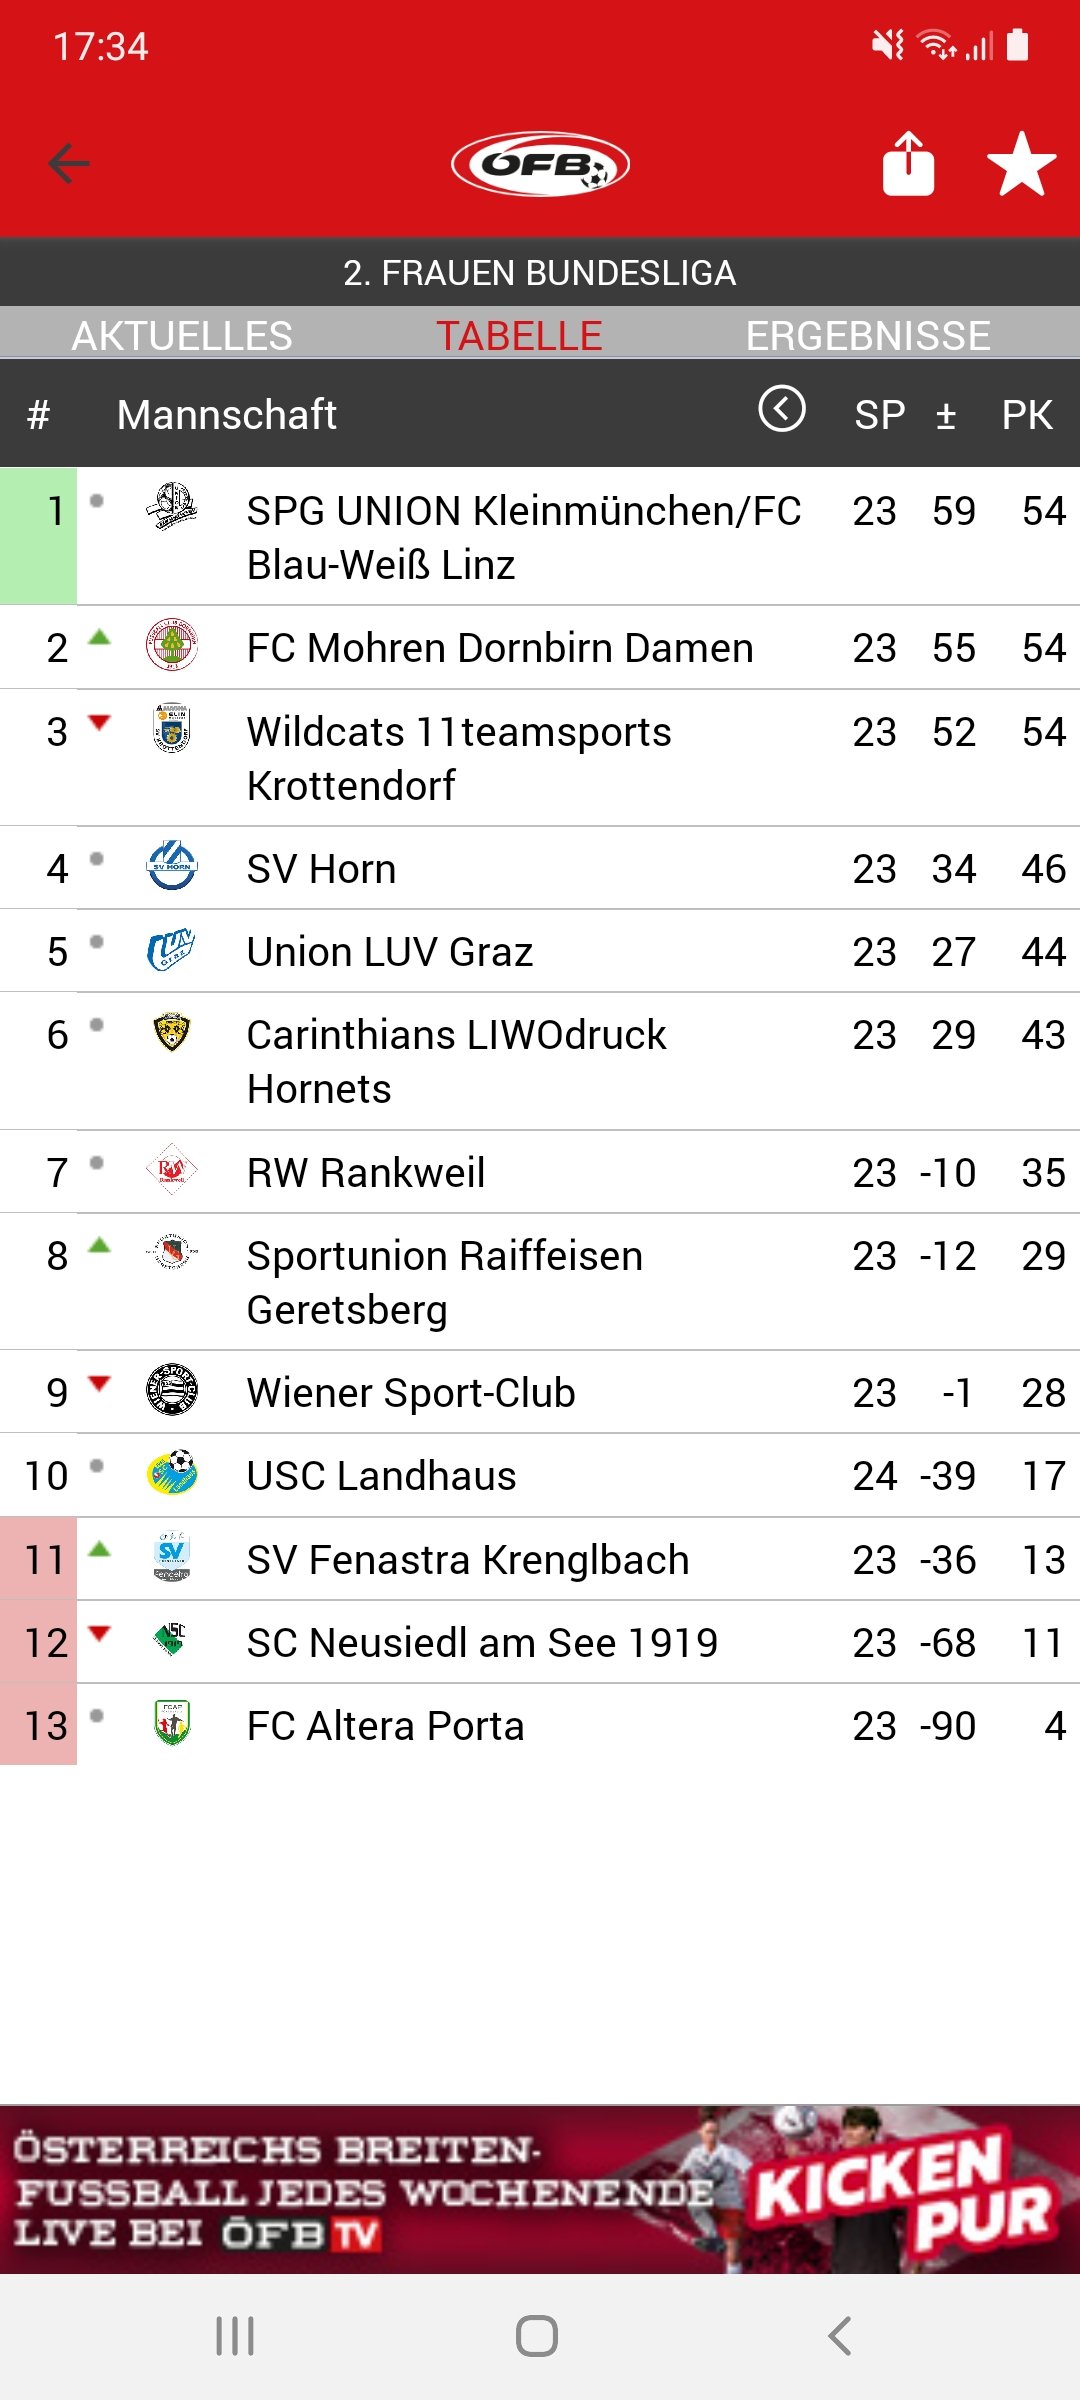This screenshot has height=2400, width=1080.
Task: Open USC Landhaus crest icon
Action: pos(172,1473)
